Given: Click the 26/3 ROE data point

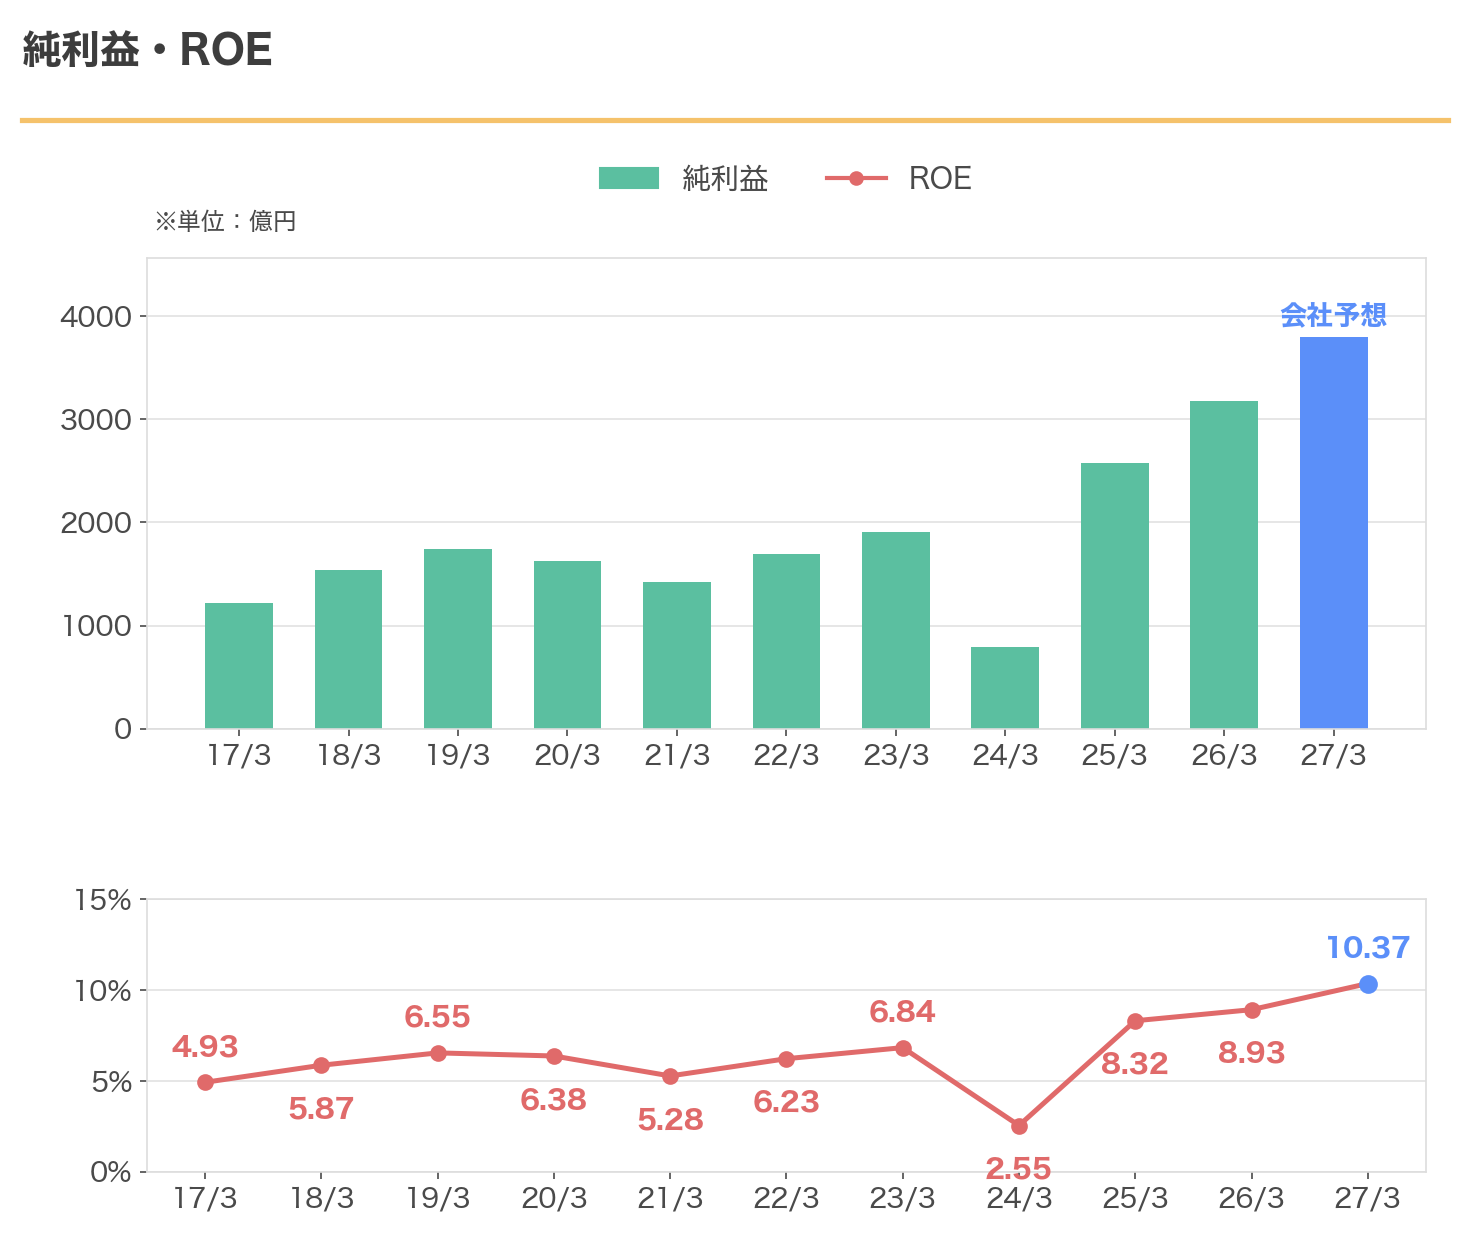Looking at the screenshot, I should pyautogui.click(x=1252, y=1010).
